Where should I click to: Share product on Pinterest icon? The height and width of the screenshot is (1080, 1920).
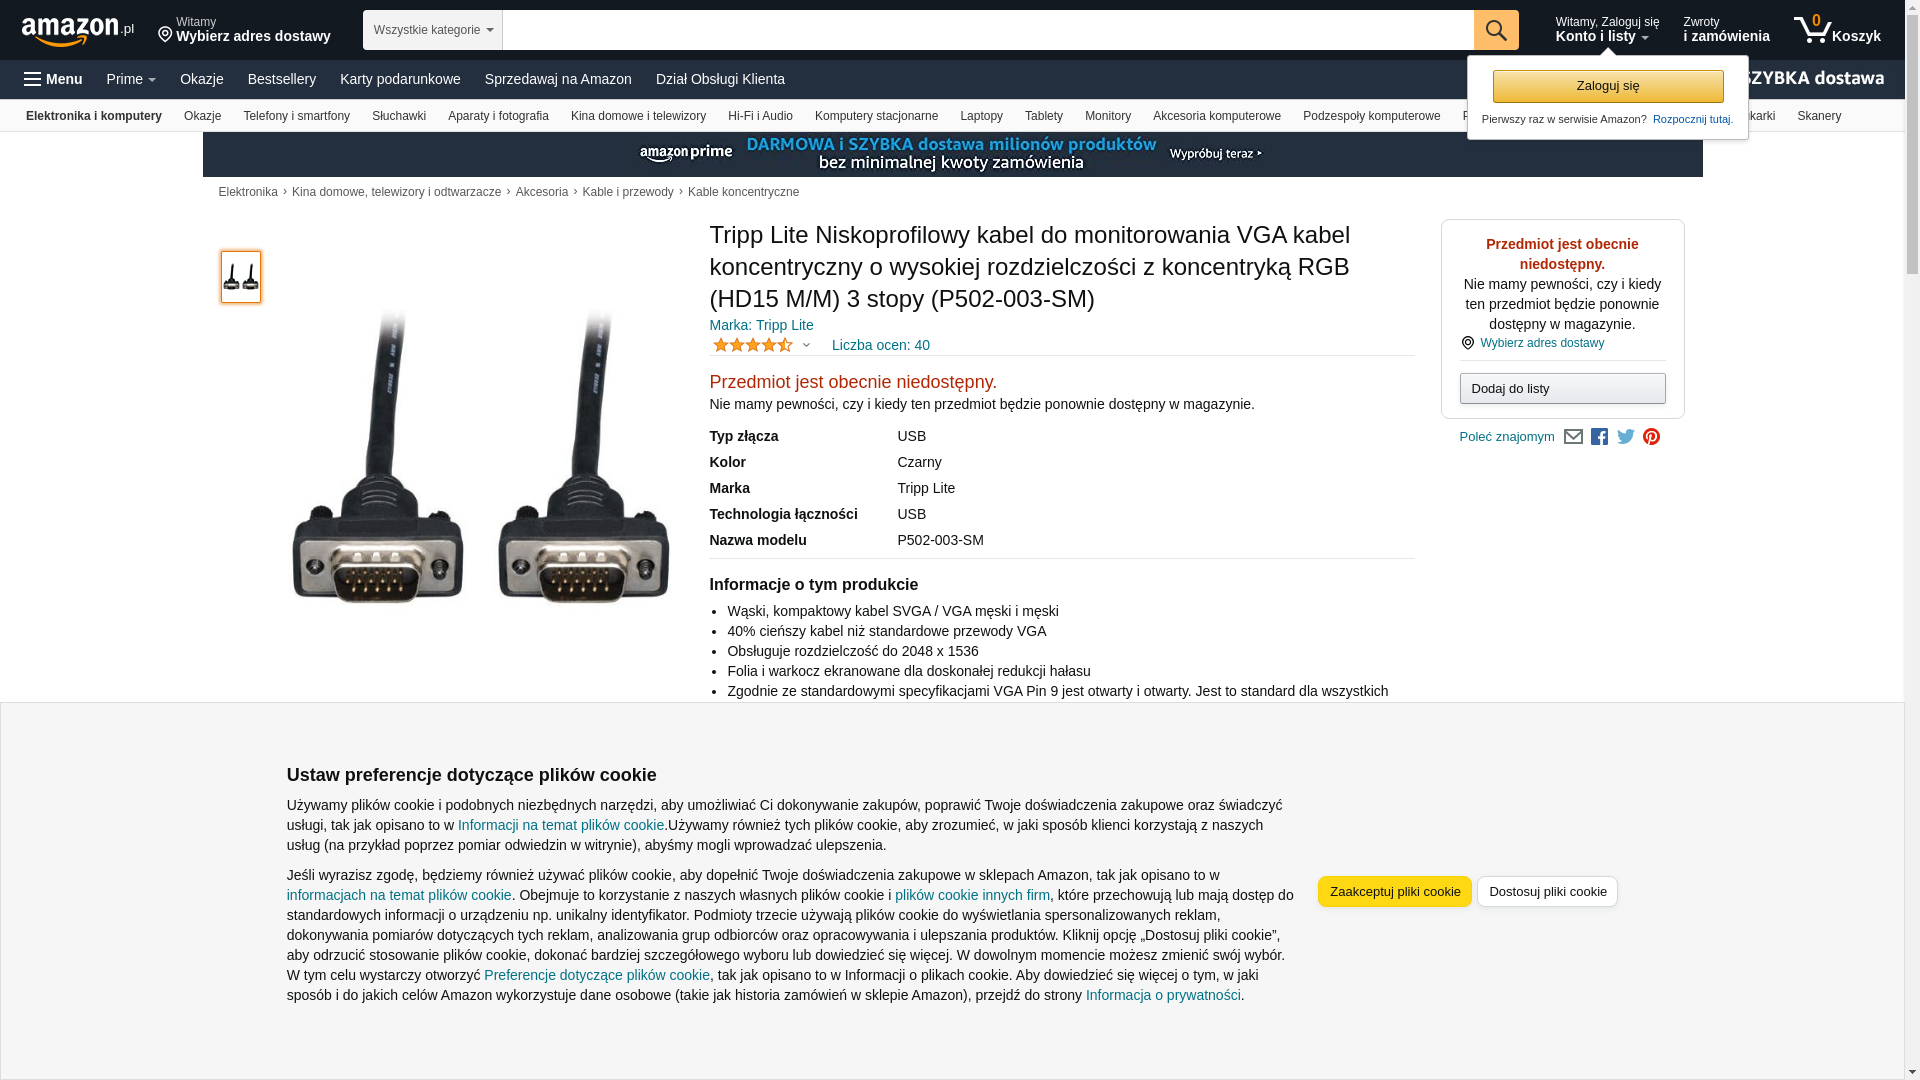(x=1652, y=437)
